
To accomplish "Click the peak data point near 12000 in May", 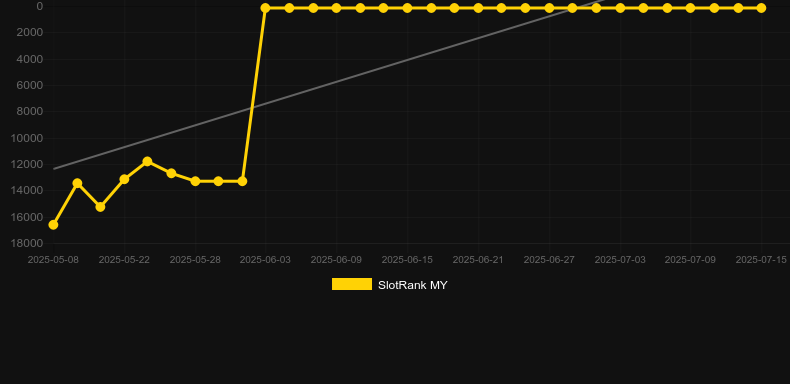I will [147, 161].
